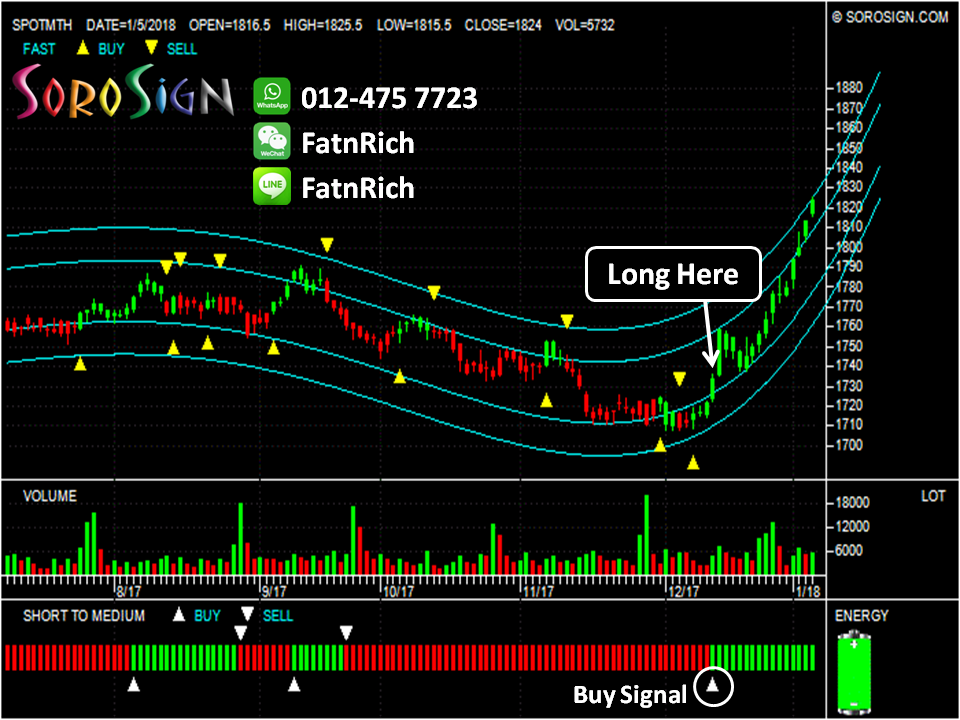This screenshot has height=720, width=960.
Task: Click the white buy marker between 9/17 and 10/17
Action: (x=294, y=684)
